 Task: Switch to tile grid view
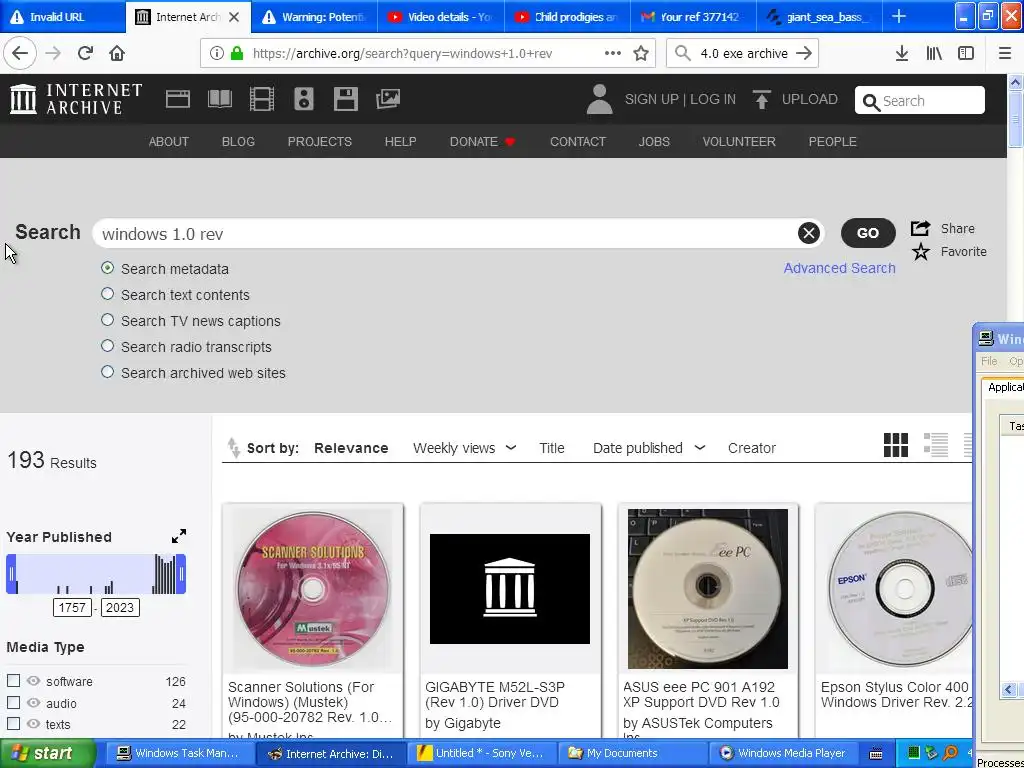(896, 445)
